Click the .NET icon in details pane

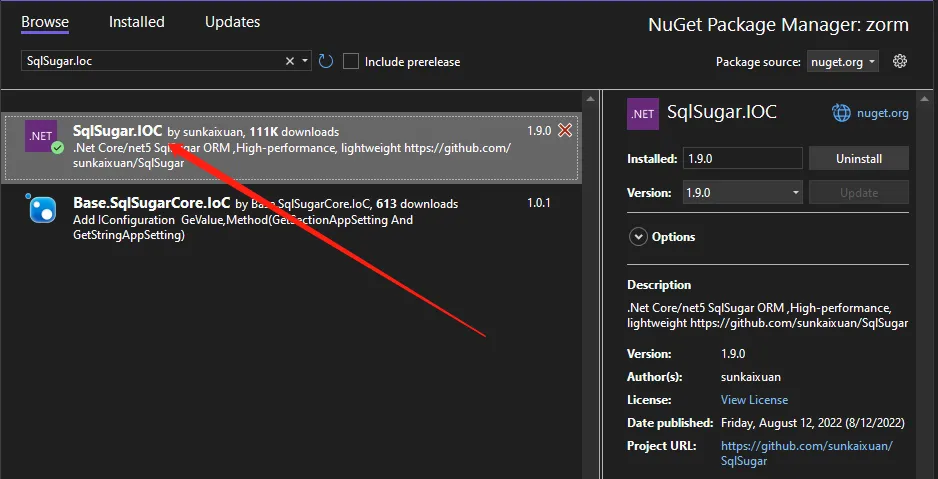pos(642,114)
